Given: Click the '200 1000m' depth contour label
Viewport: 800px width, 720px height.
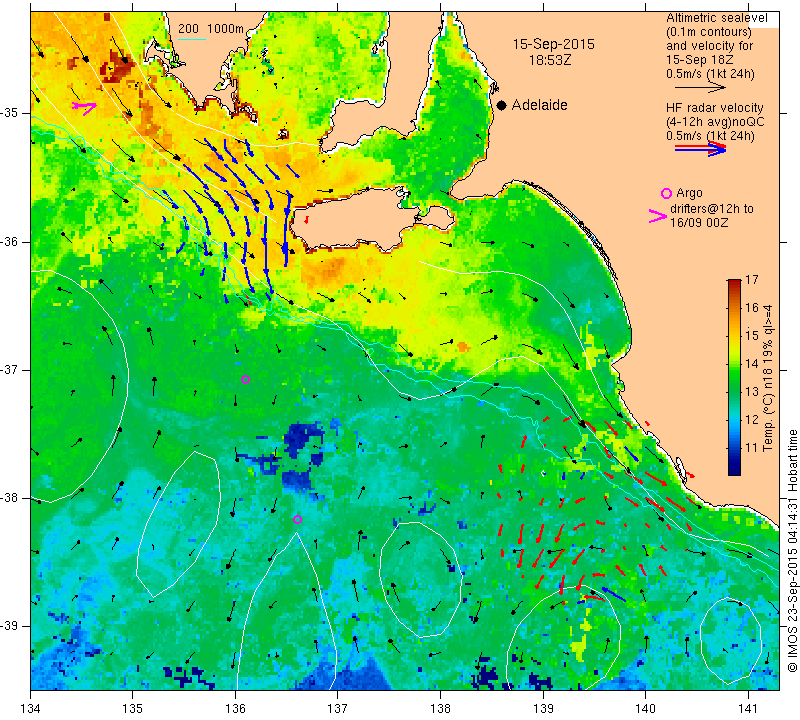Looking at the screenshot, I should pos(211,29).
